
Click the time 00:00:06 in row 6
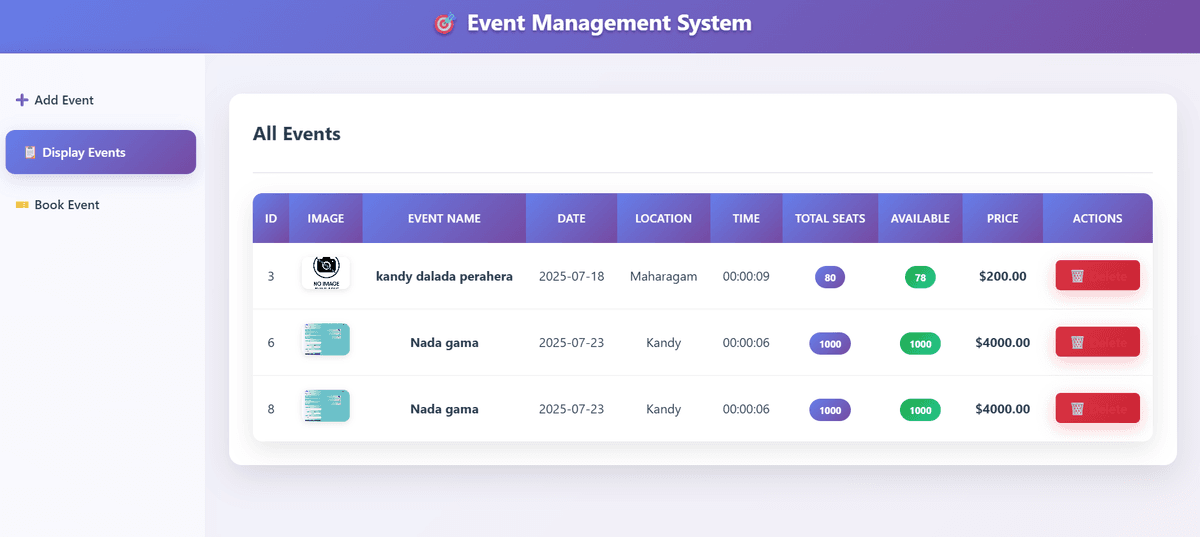click(x=746, y=342)
